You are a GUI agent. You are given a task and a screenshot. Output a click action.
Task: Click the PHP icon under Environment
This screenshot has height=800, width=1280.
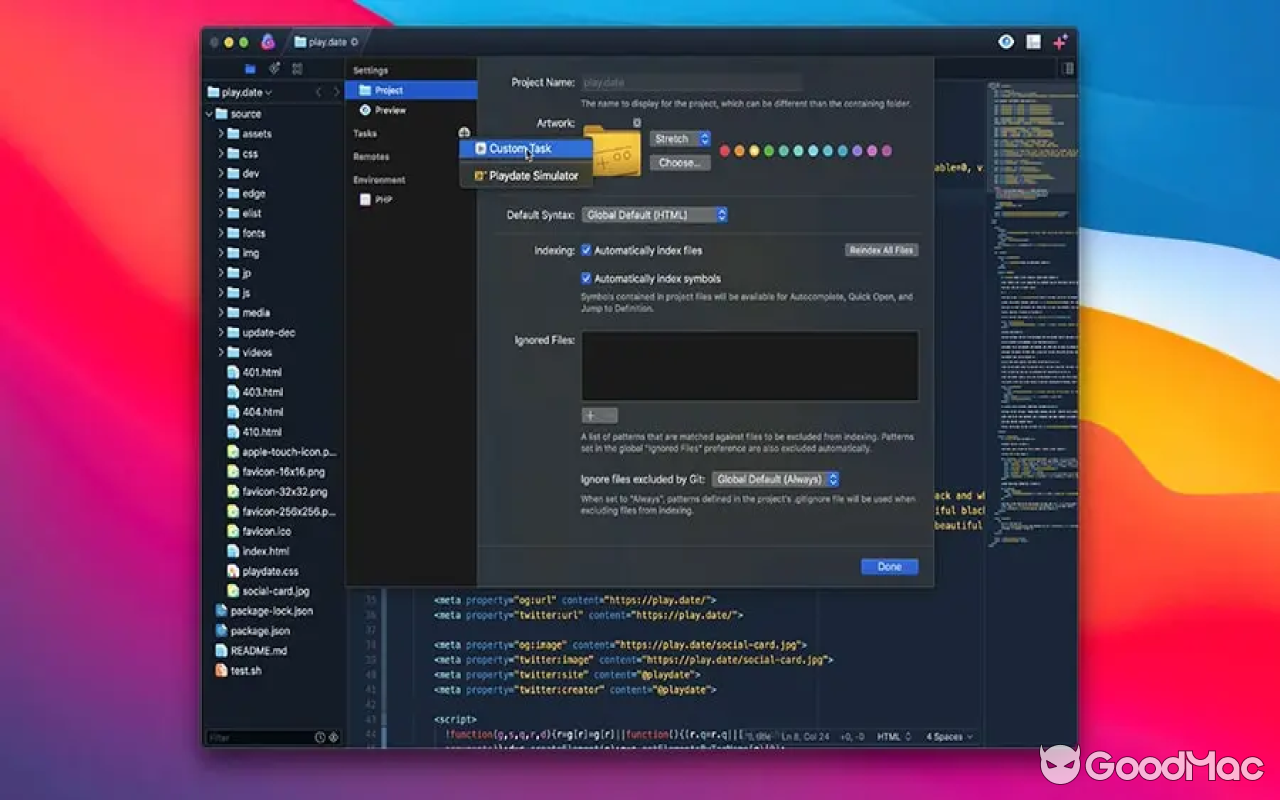365,199
